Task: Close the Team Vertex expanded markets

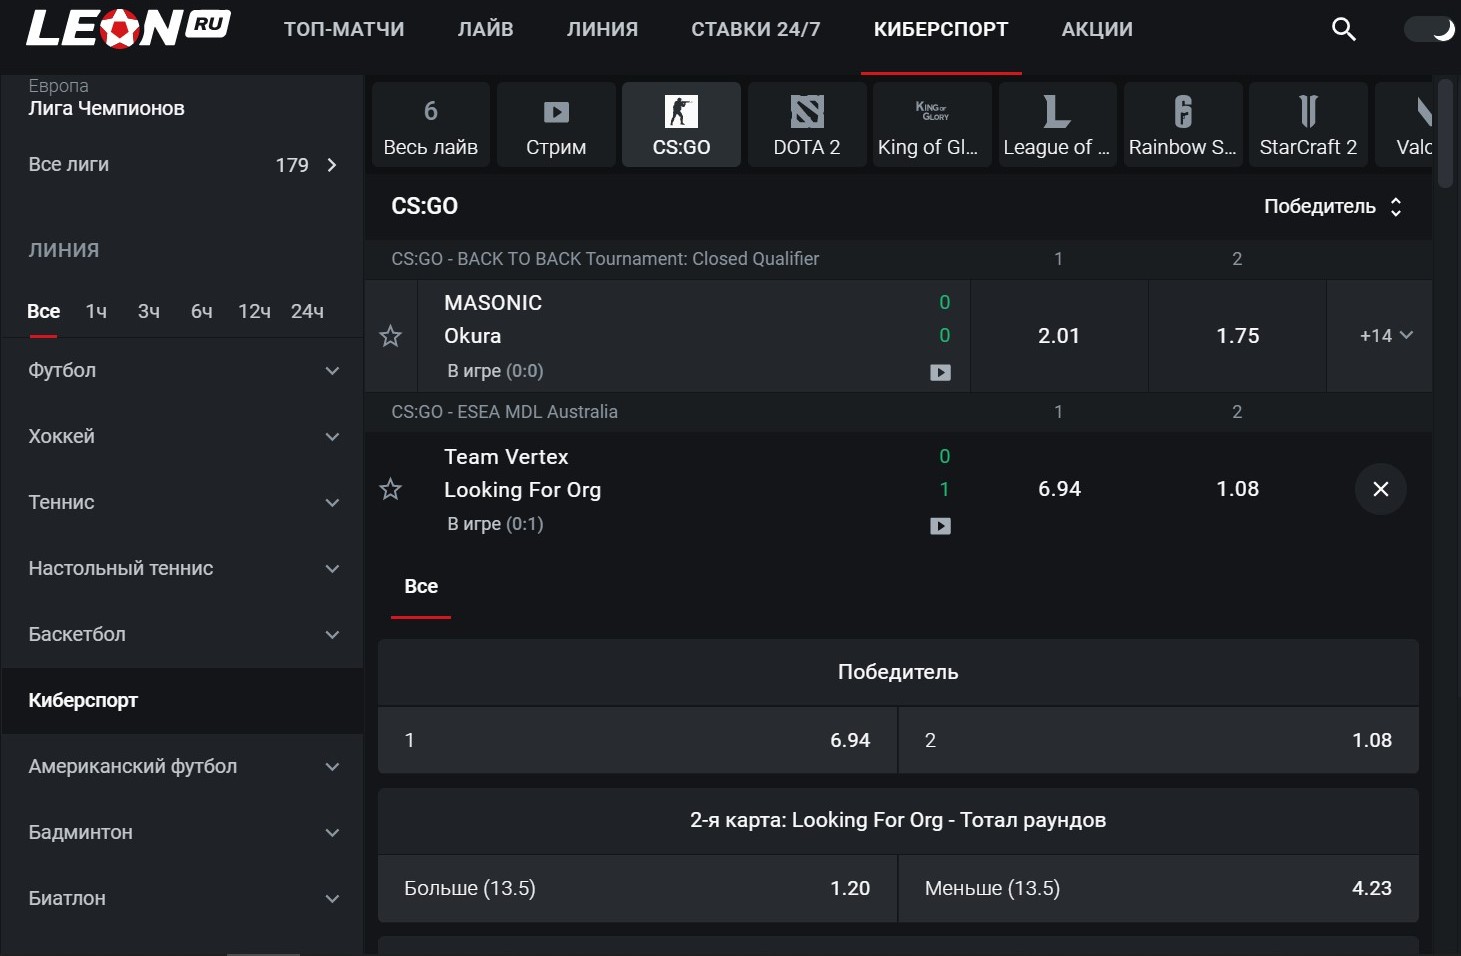Action: pos(1381,489)
